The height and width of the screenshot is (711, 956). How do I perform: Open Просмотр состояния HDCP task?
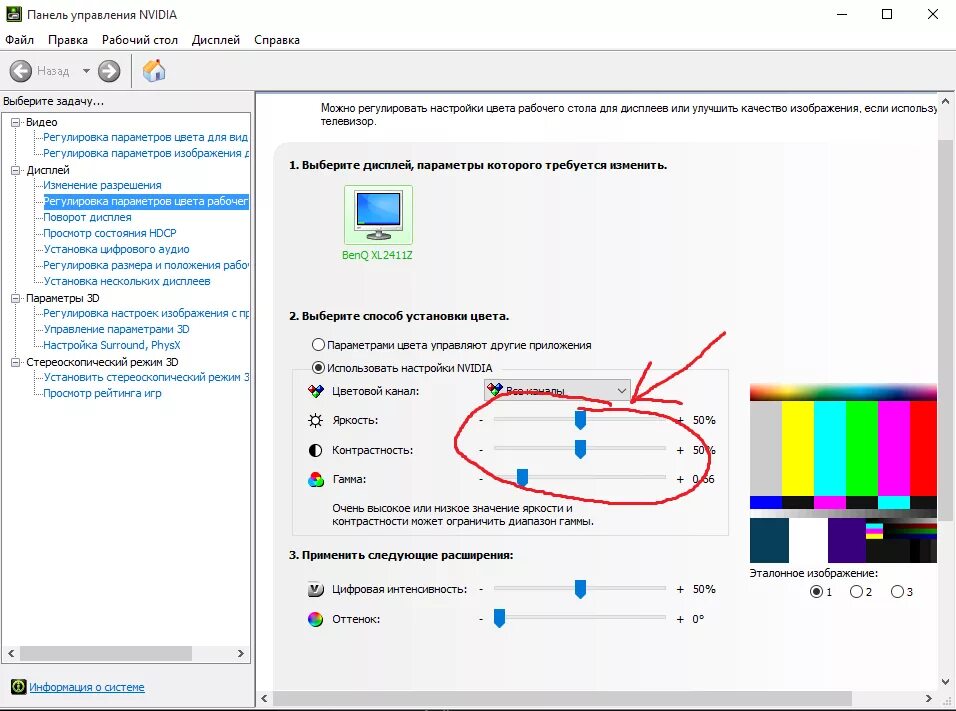110,233
